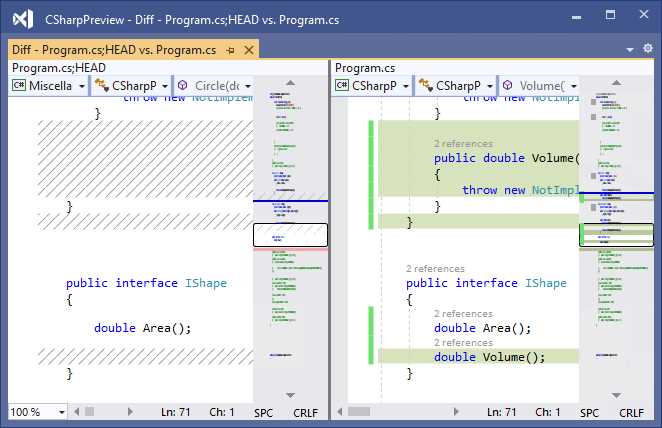662x428 pixels.
Task: Open the Miscella project dropdown in left pane
Action: (x=49, y=86)
